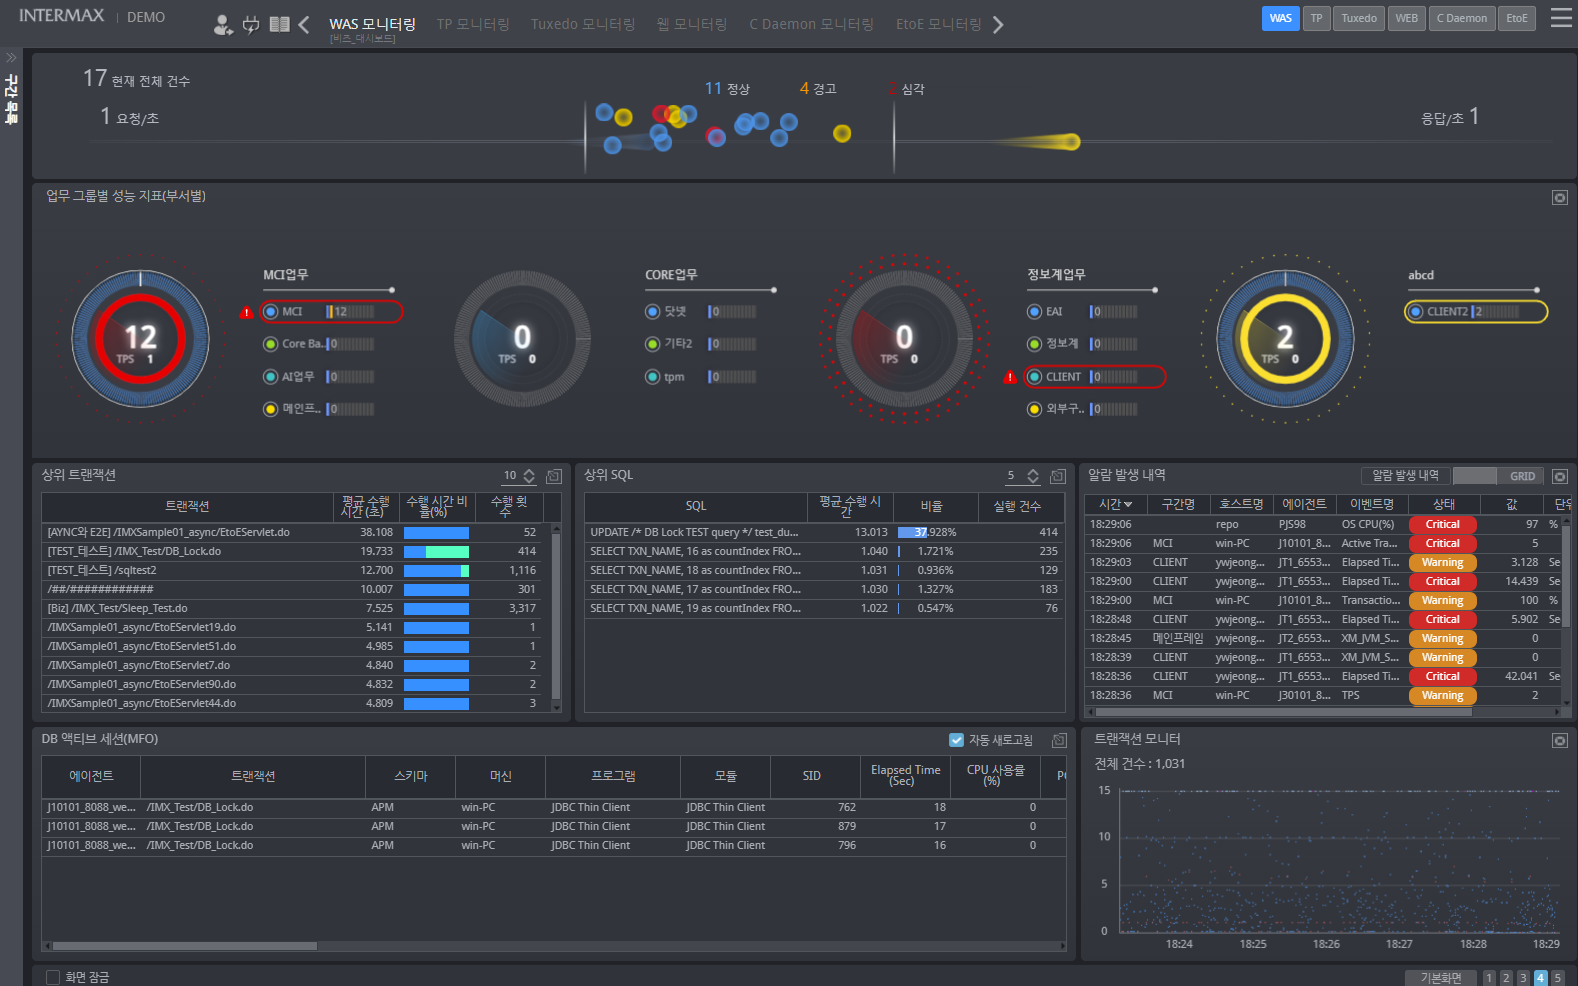Image resolution: width=1578 pixels, height=986 pixels.
Task: Open the EtoE 모니터링 tab
Action: click(x=939, y=24)
